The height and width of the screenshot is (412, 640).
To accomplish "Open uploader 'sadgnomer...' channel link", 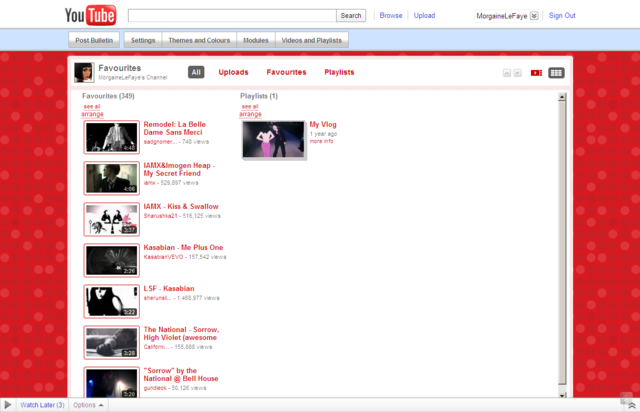I will coord(160,142).
